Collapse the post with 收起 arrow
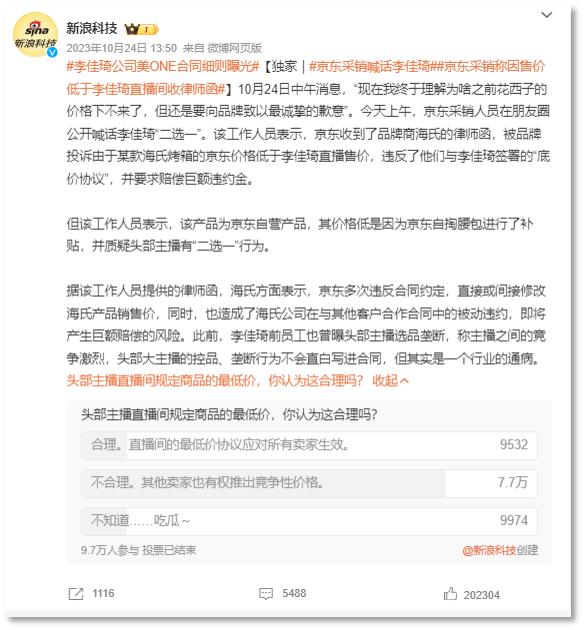The width and height of the screenshot is (584, 630). click(x=390, y=380)
